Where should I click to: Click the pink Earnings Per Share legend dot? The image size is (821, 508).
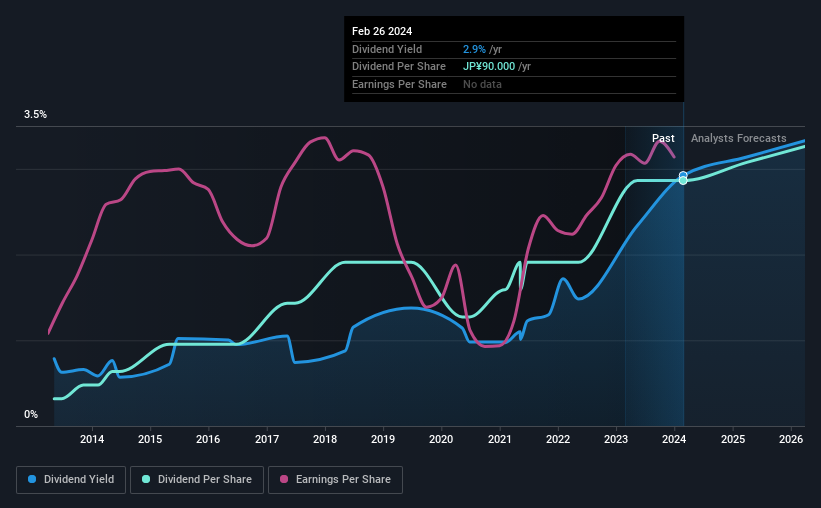point(284,479)
